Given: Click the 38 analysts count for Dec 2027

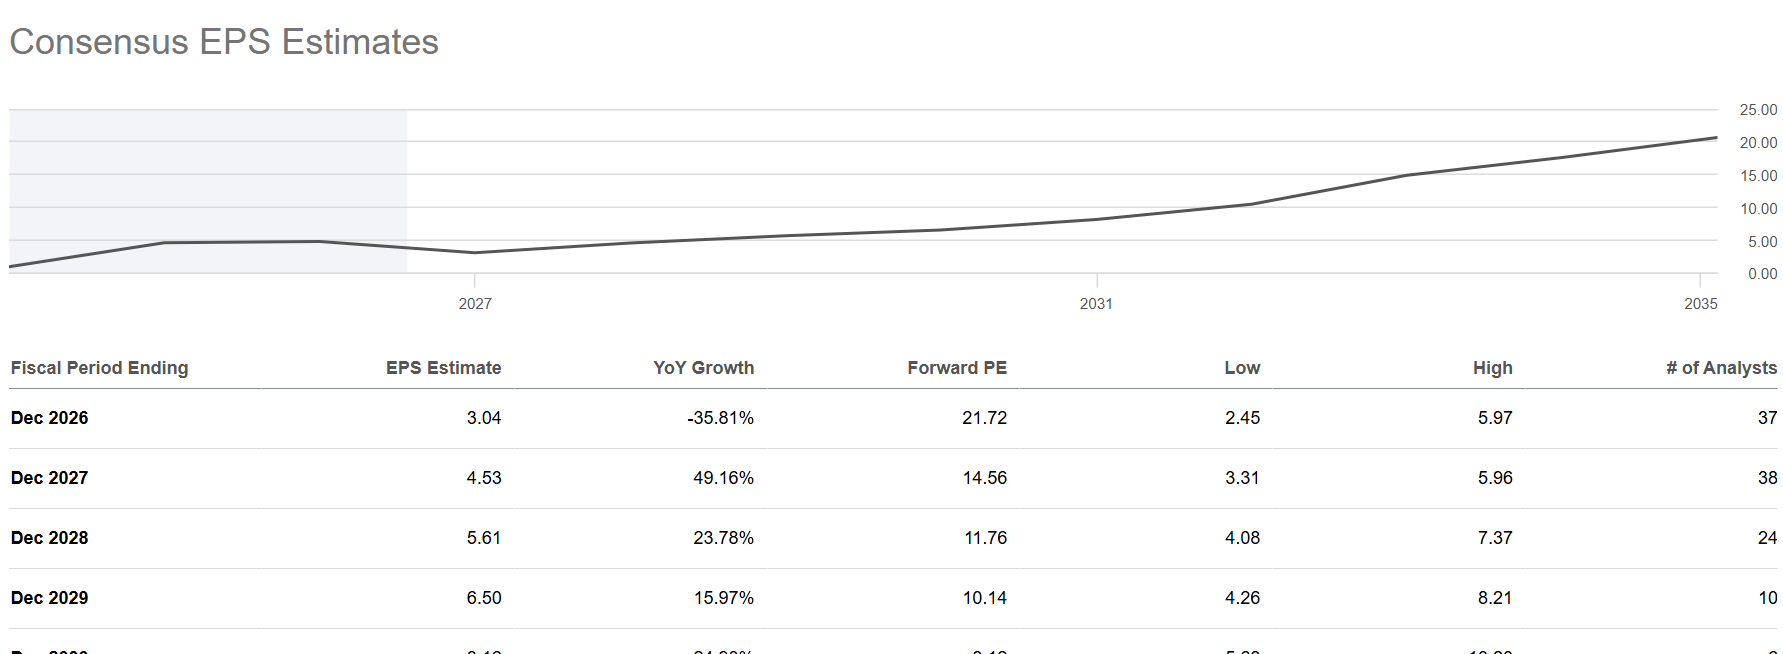Looking at the screenshot, I should (x=1767, y=478).
